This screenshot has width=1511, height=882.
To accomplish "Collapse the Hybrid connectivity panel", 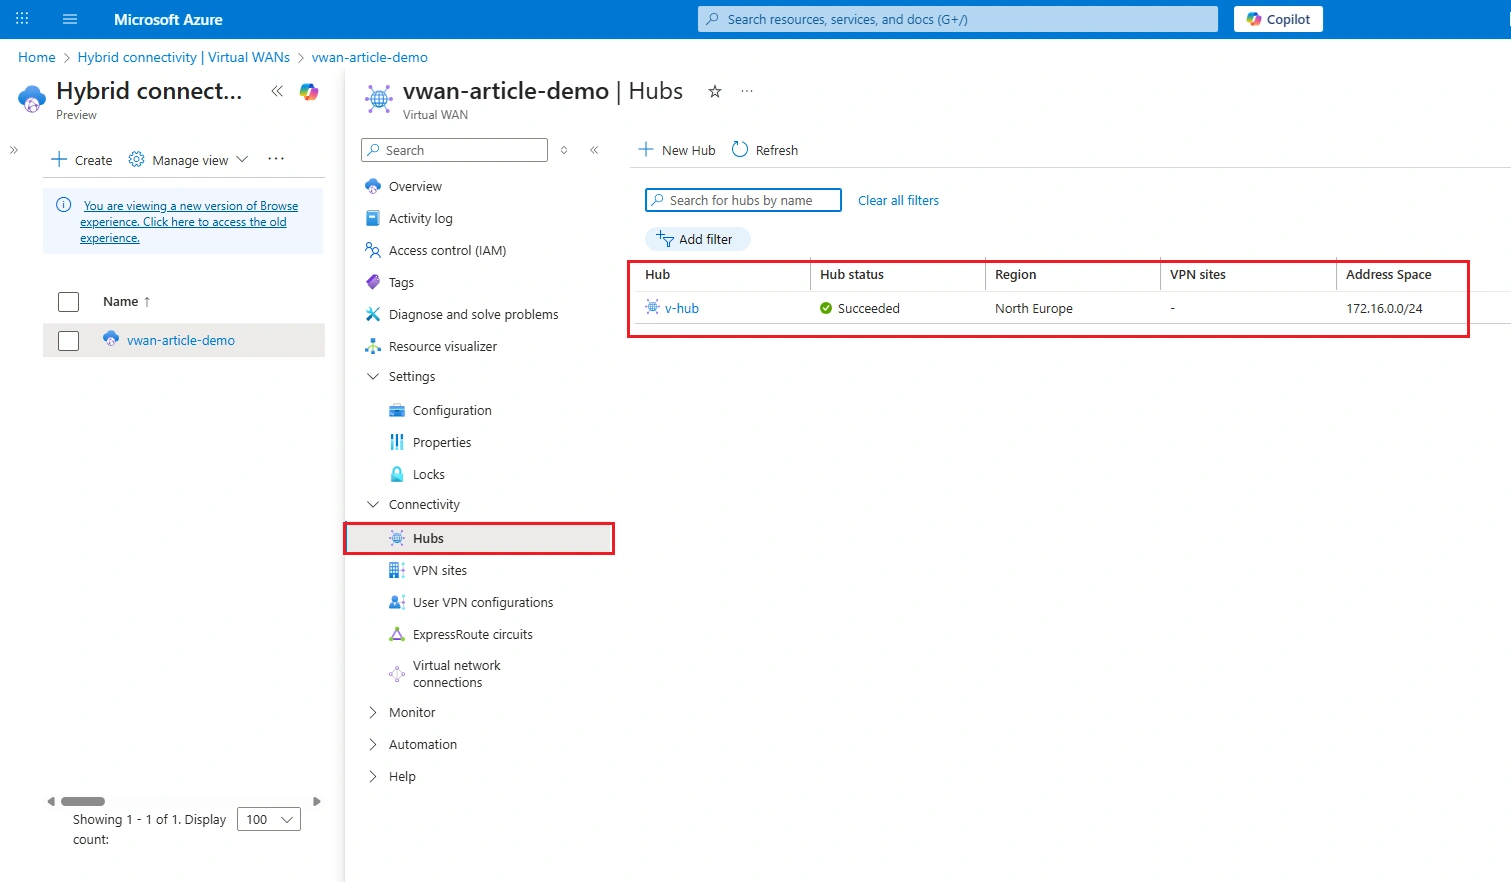I will coord(277,91).
